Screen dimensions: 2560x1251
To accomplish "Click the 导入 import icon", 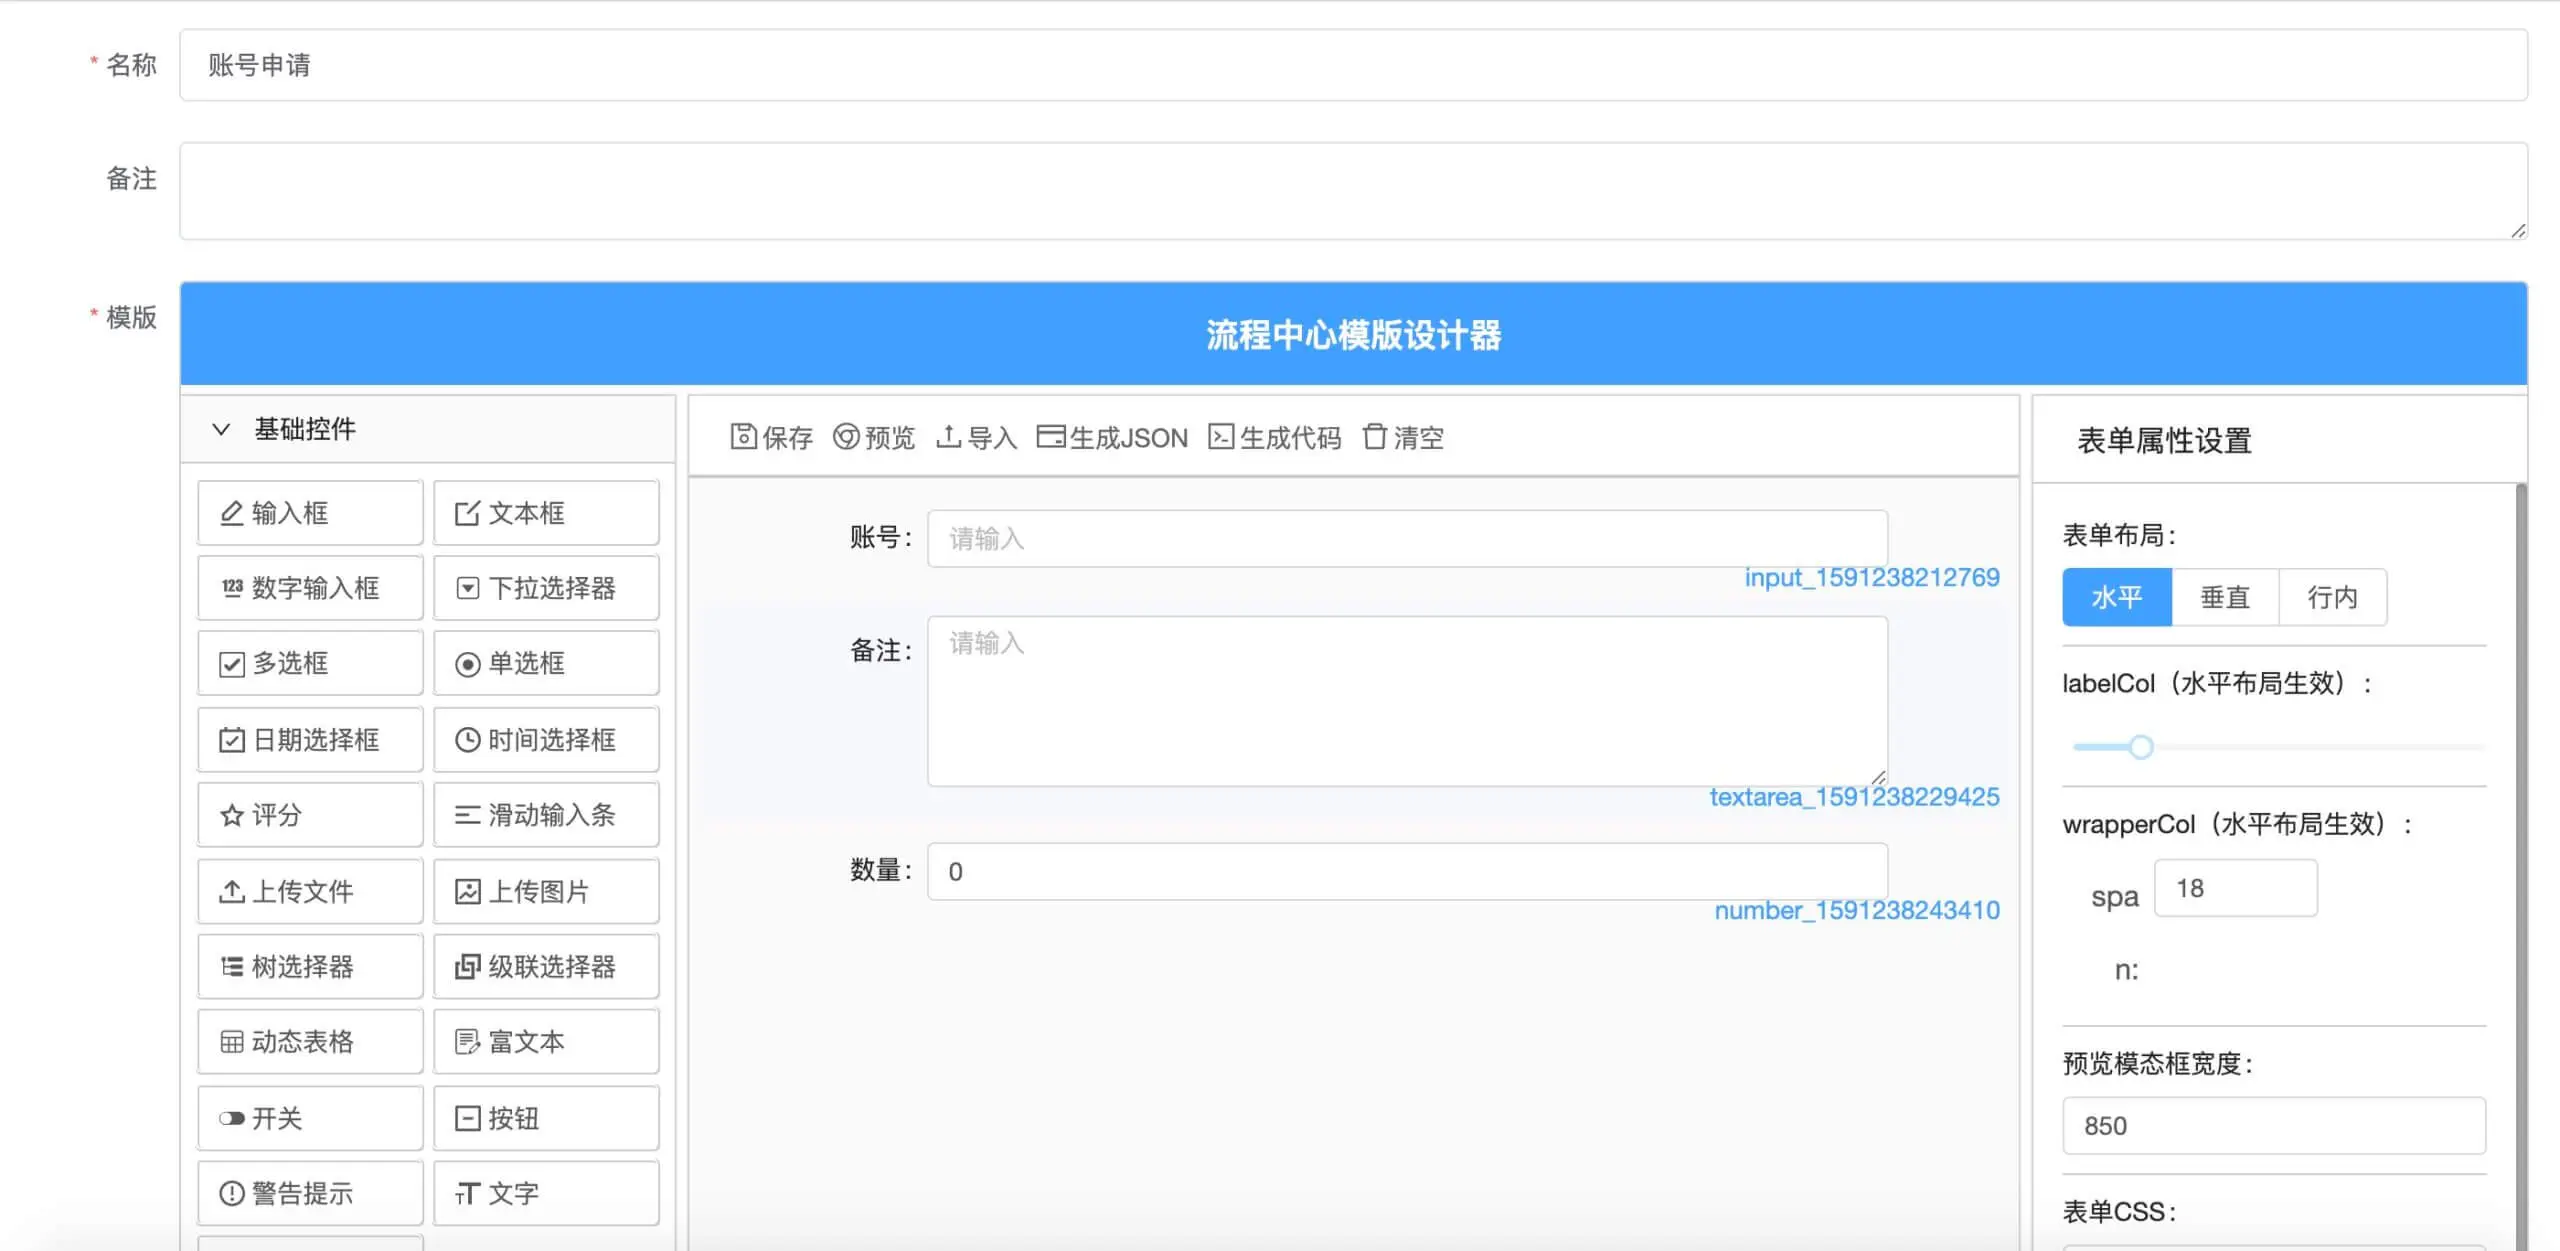I will 949,437.
